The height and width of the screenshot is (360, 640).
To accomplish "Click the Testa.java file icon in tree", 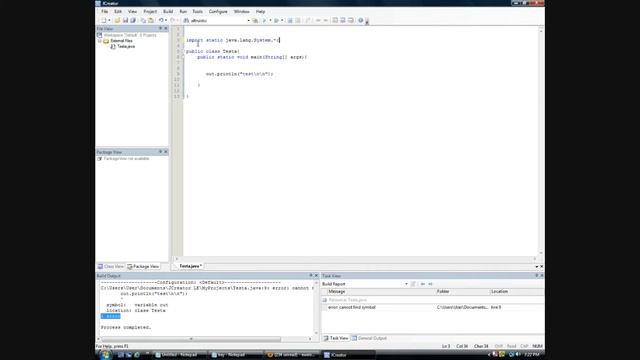I will coord(113,47).
